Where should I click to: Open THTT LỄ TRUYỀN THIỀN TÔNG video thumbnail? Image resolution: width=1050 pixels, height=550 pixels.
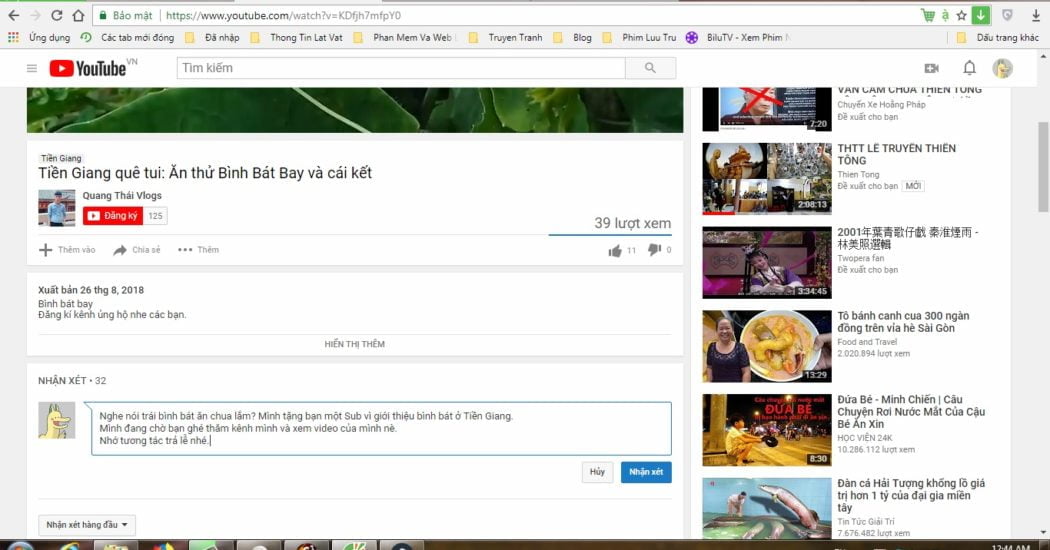point(767,178)
